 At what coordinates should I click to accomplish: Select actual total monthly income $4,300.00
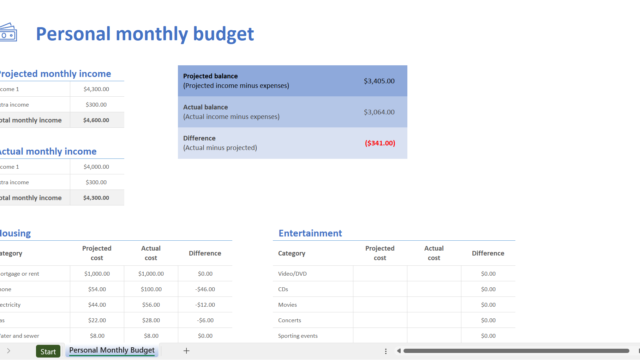(x=96, y=198)
